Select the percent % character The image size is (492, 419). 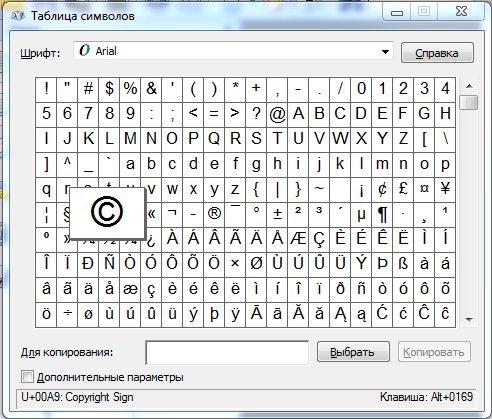(130, 89)
